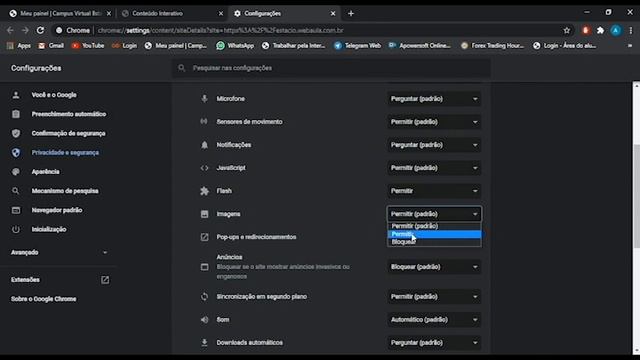
Task: Open the Som permission dropdown
Action: tap(434, 320)
